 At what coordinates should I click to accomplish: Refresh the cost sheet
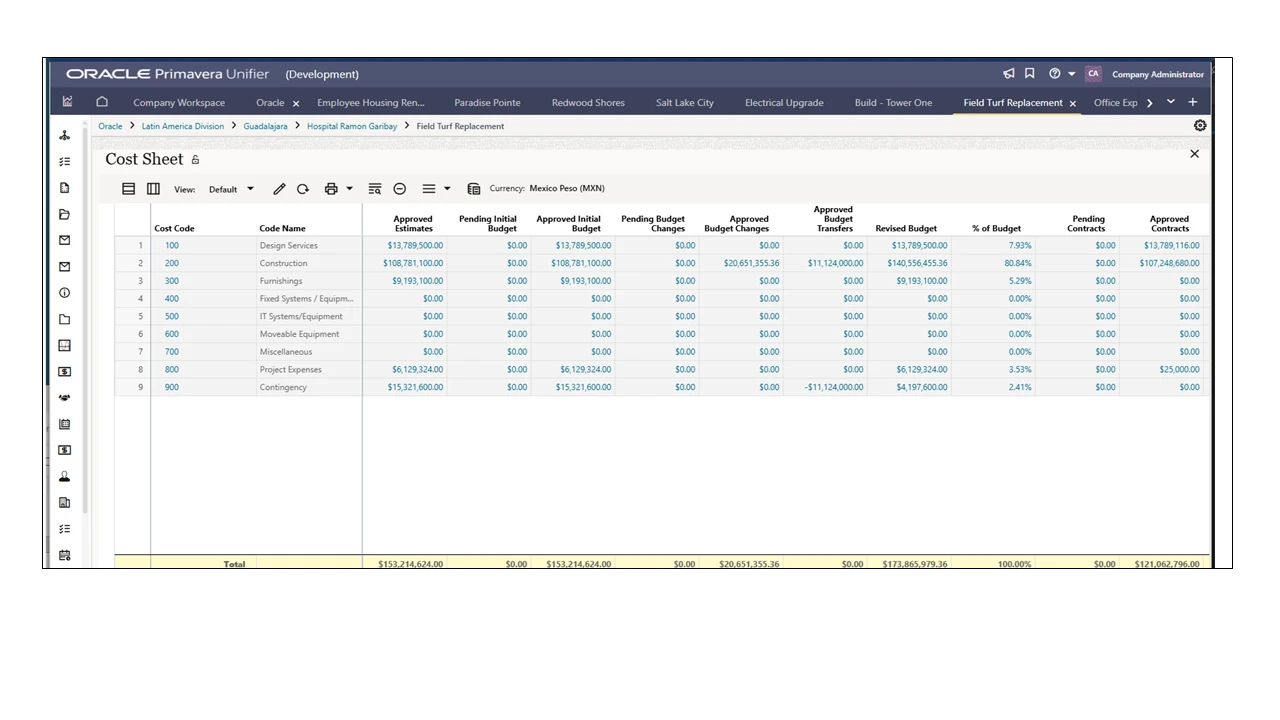[x=302, y=189]
